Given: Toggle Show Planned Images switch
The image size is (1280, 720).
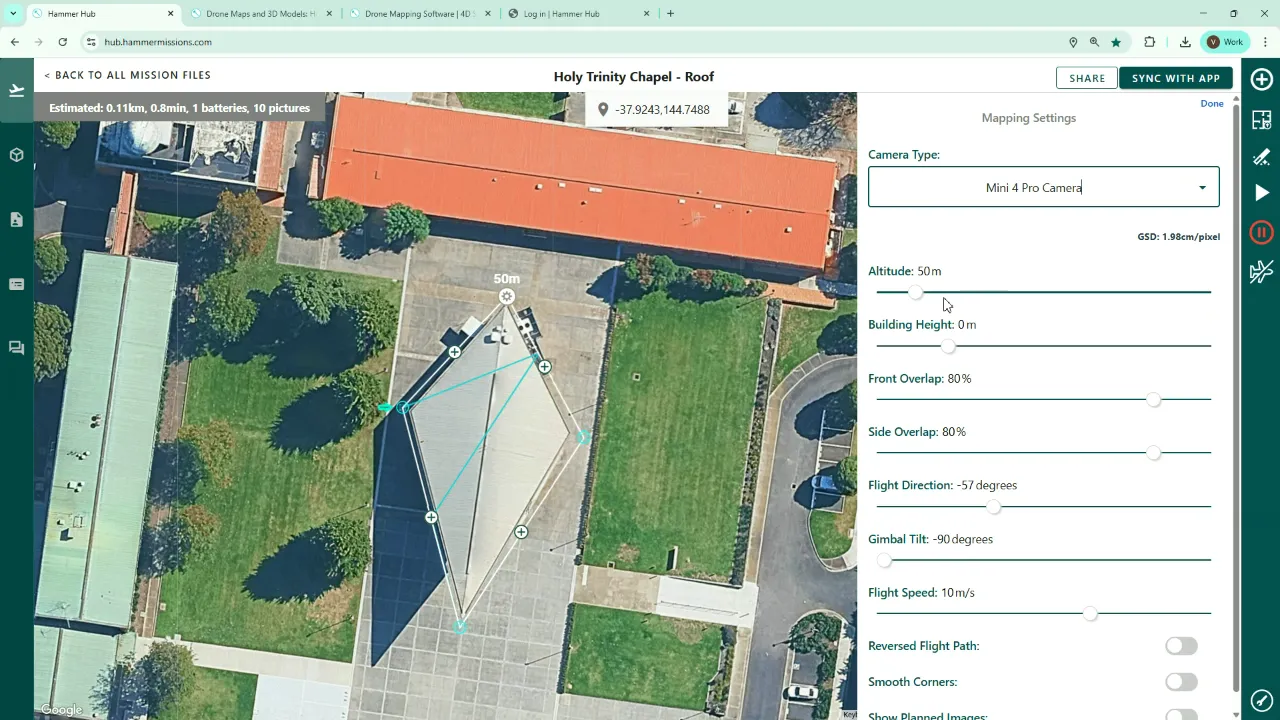Looking at the screenshot, I should [x=1180, y=715].
